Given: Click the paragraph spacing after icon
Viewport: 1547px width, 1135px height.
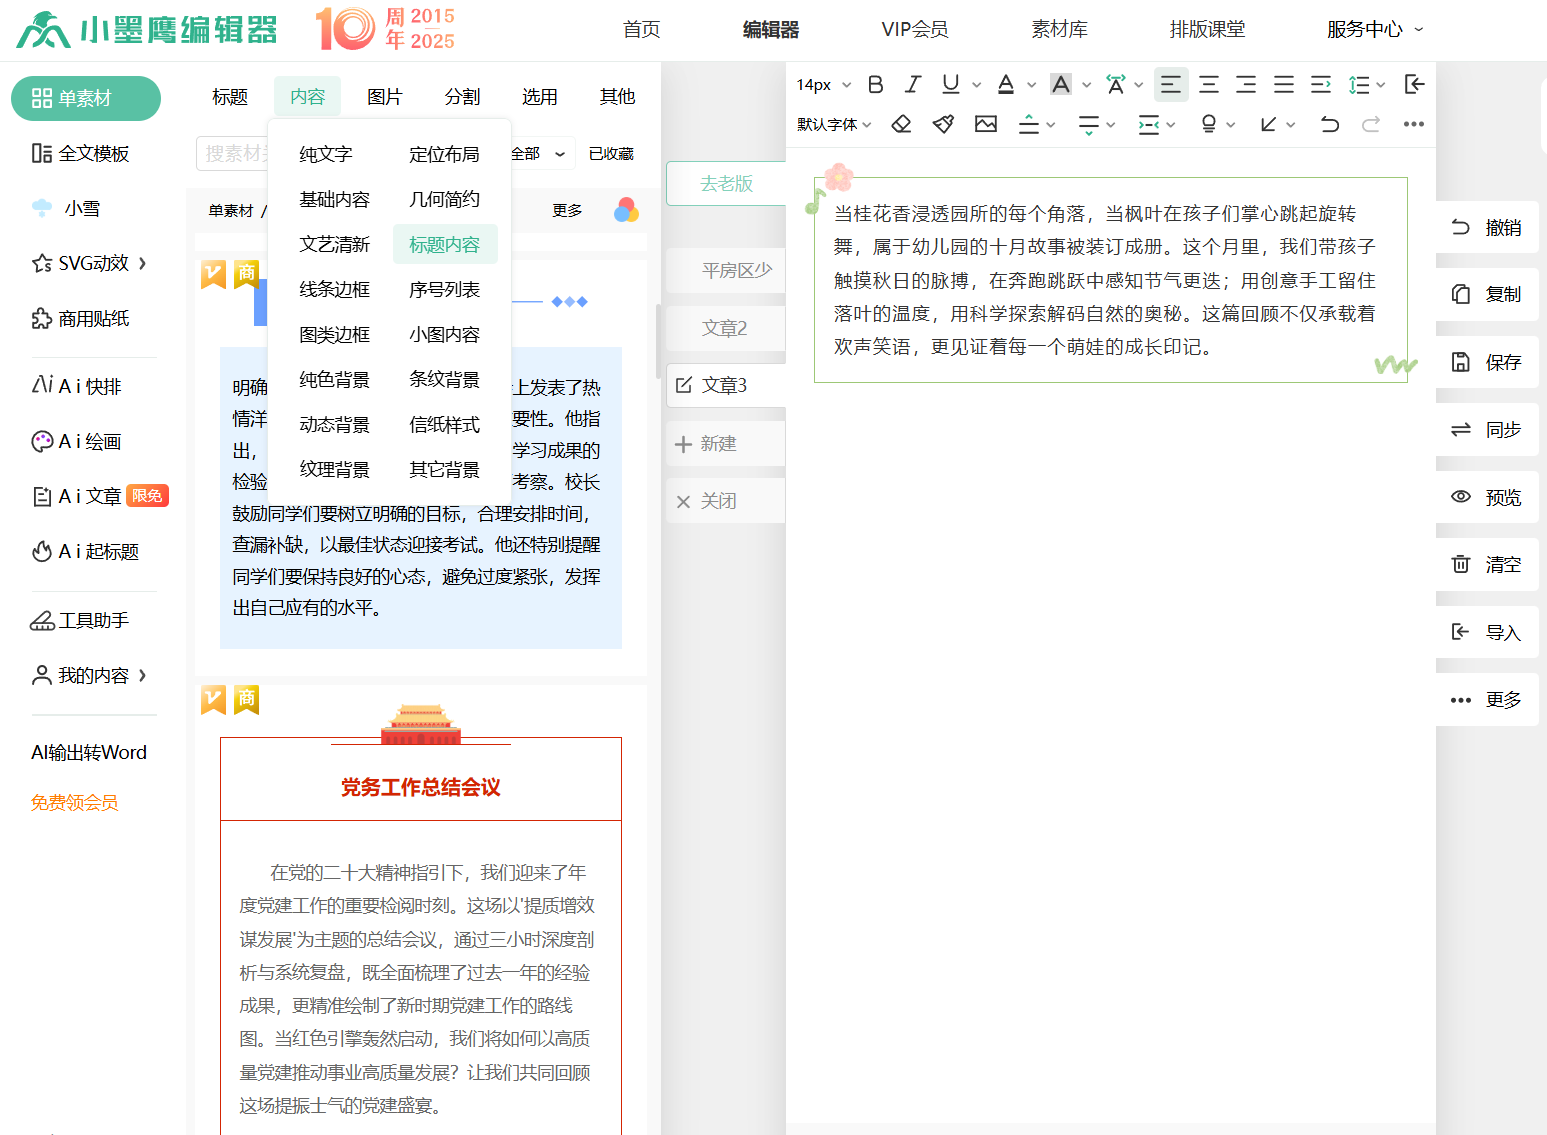Looking at the screenshot, I should 1089,124.
